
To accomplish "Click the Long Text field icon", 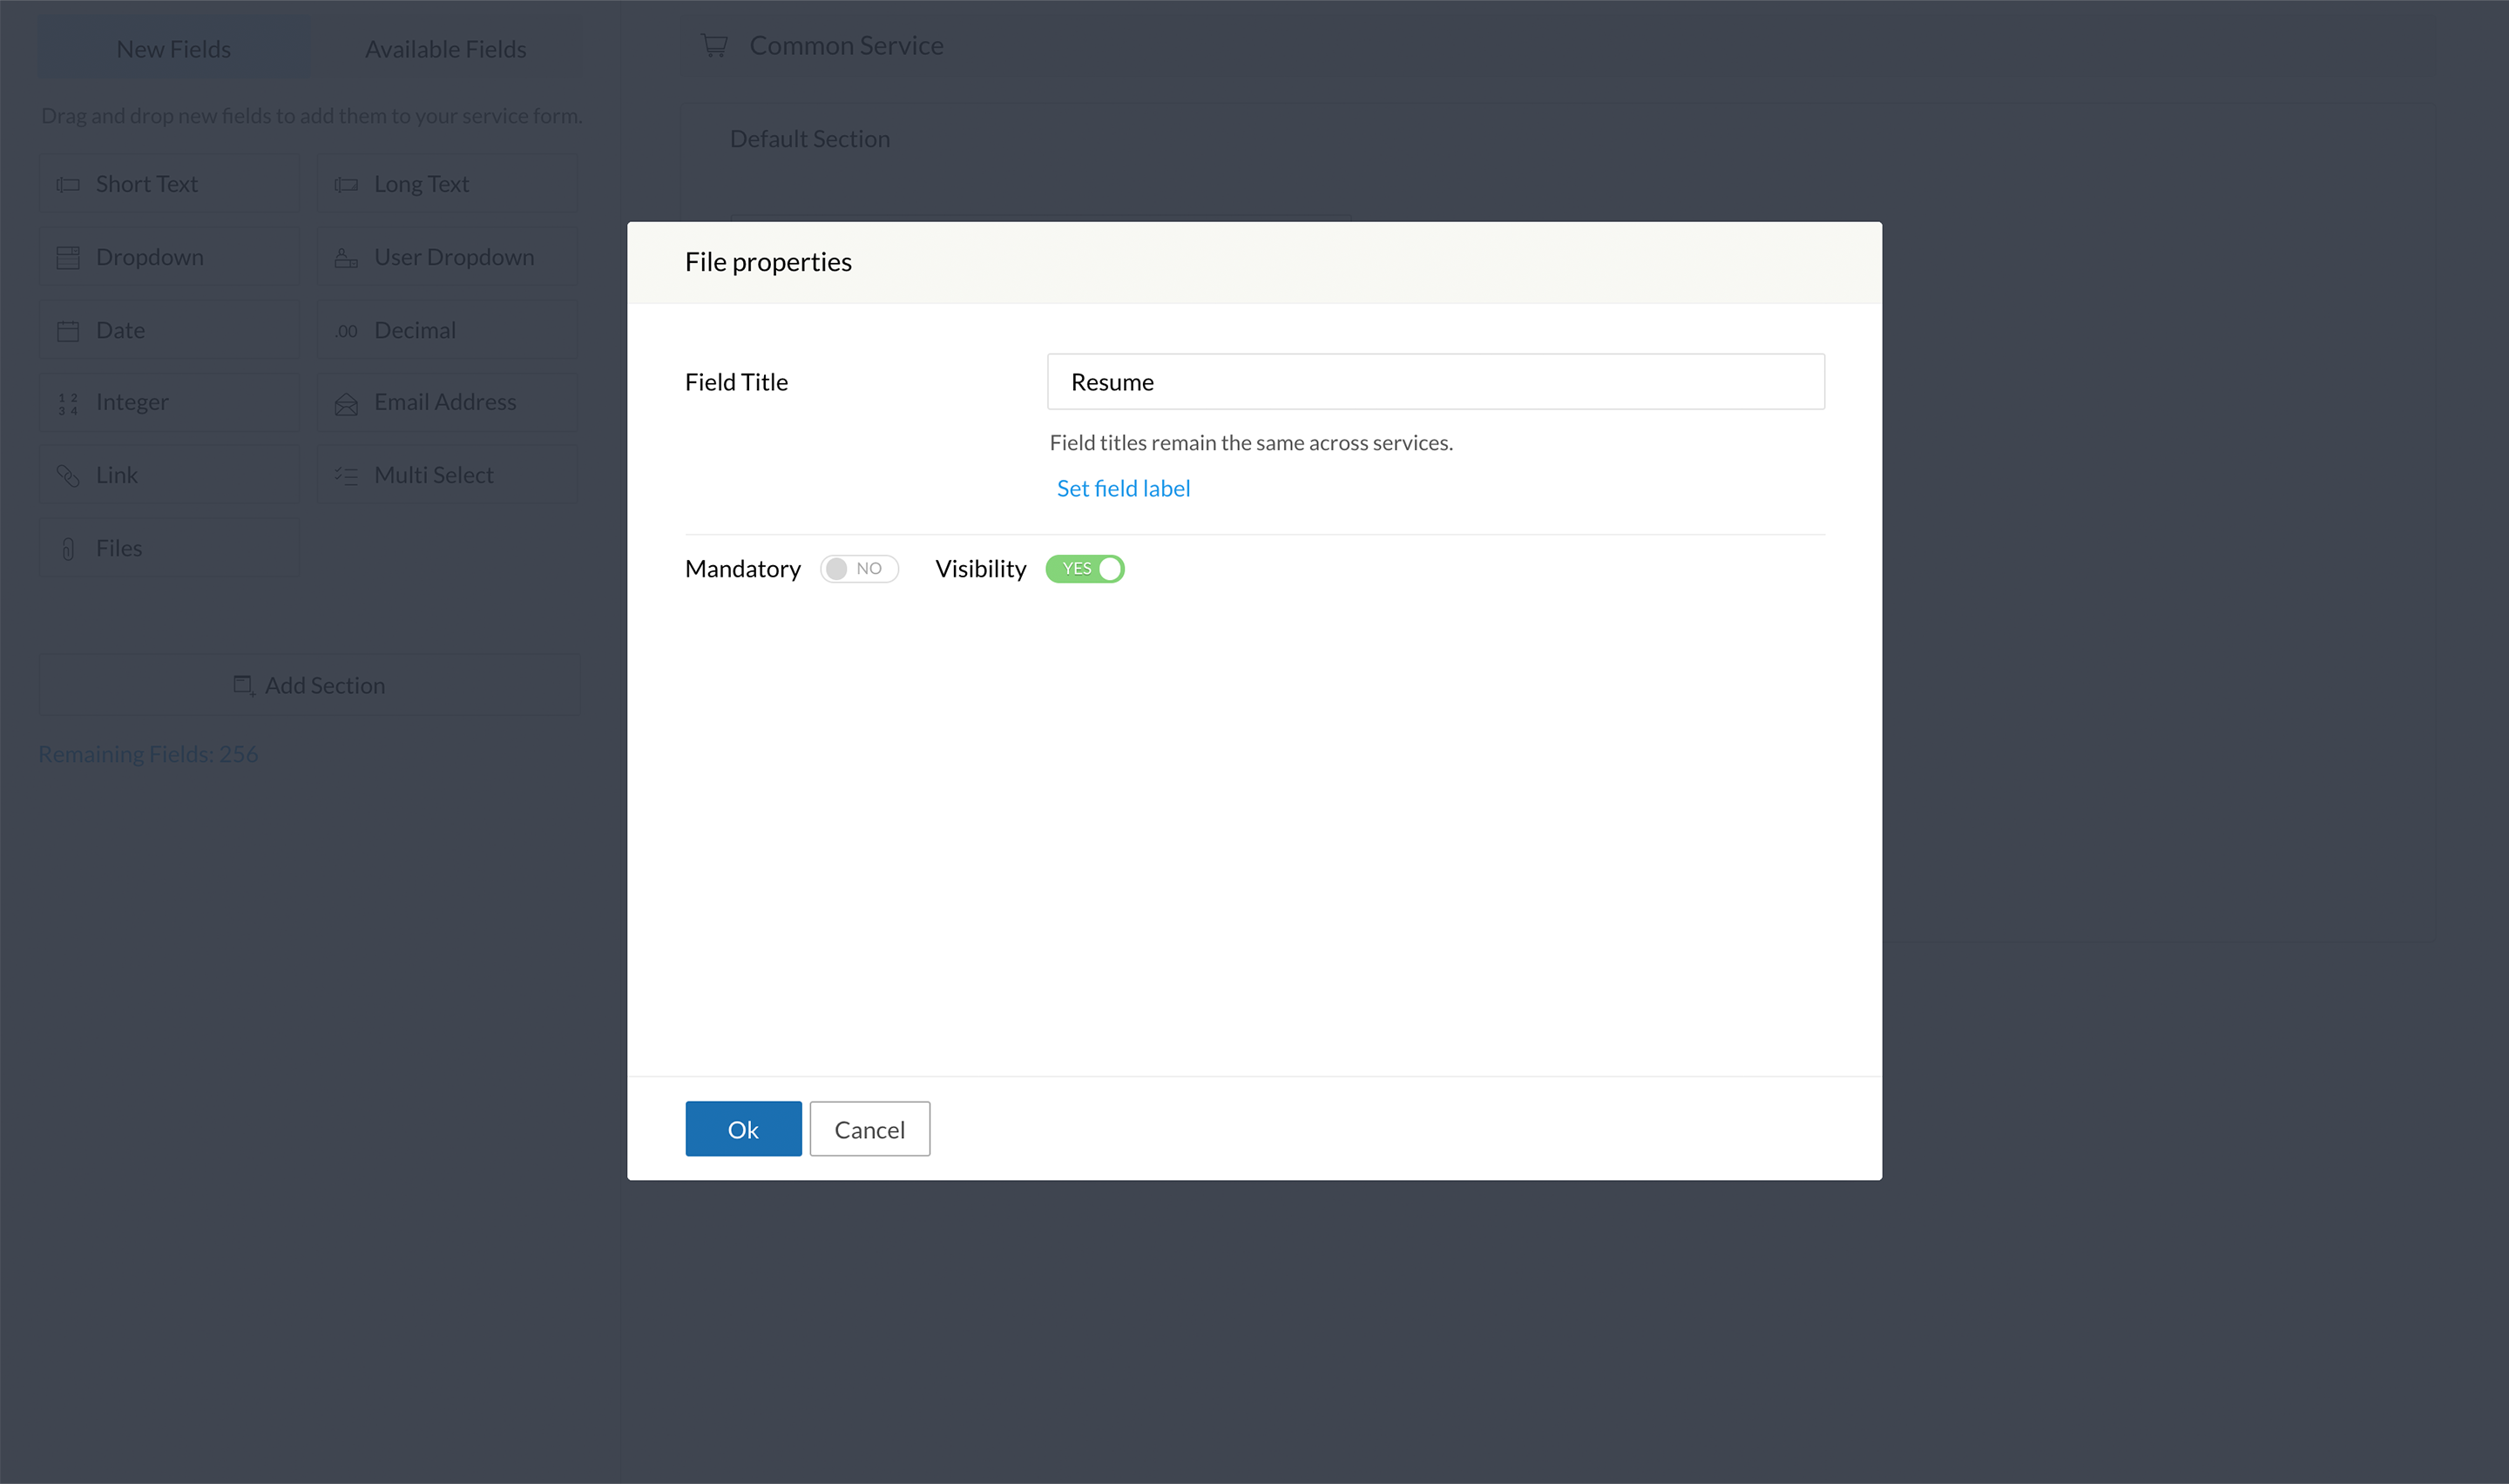I will (346, 185).
